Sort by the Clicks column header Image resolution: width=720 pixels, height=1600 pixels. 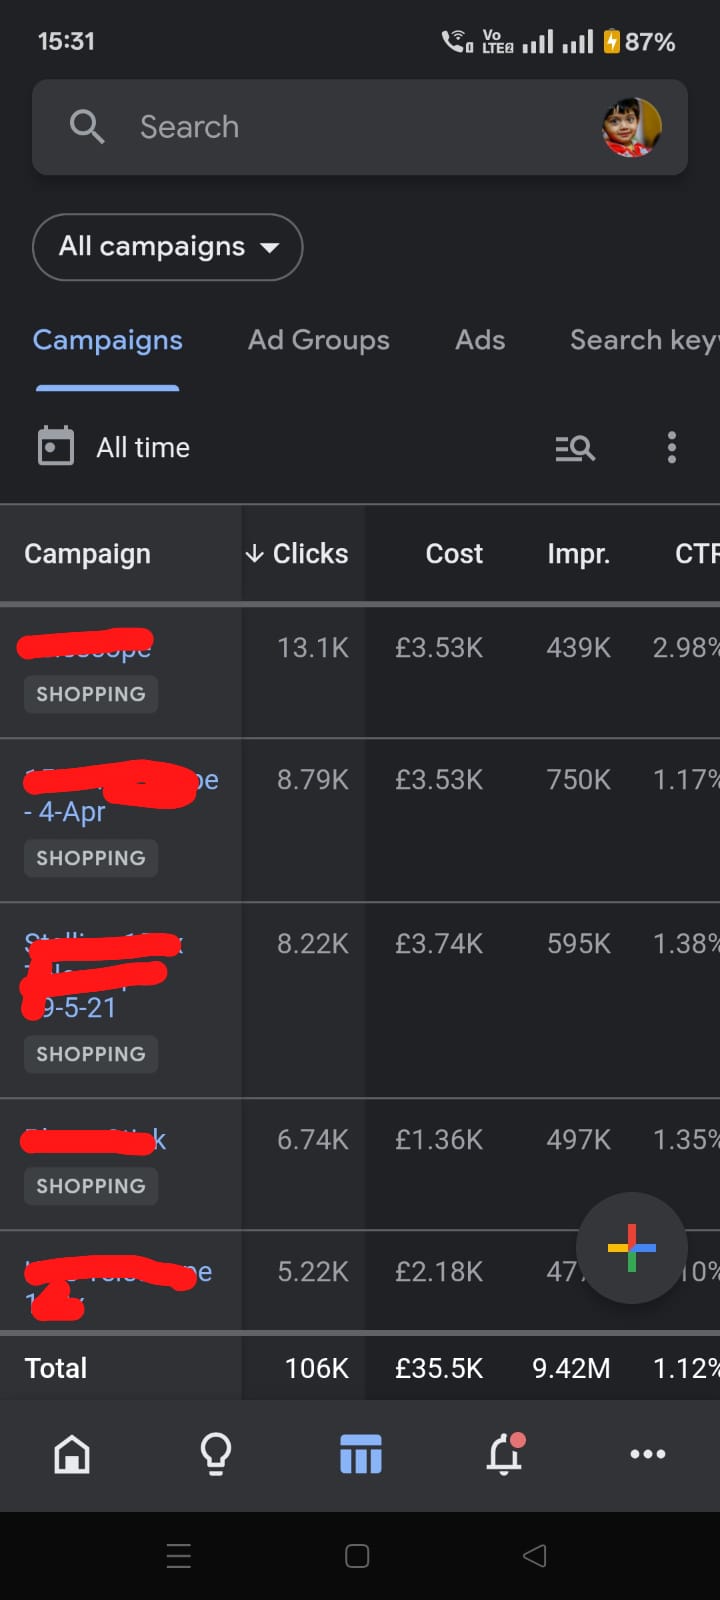(x=298, y=553)
